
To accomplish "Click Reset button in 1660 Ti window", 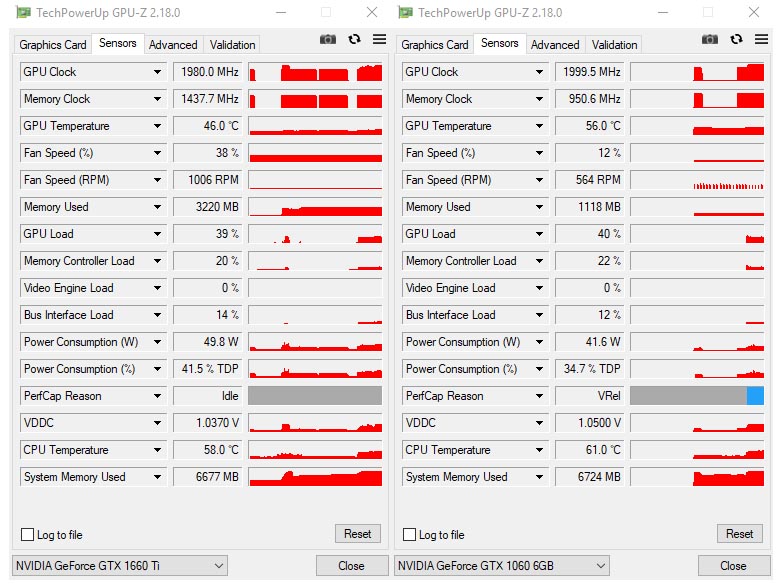I will [x=358, y=534].
